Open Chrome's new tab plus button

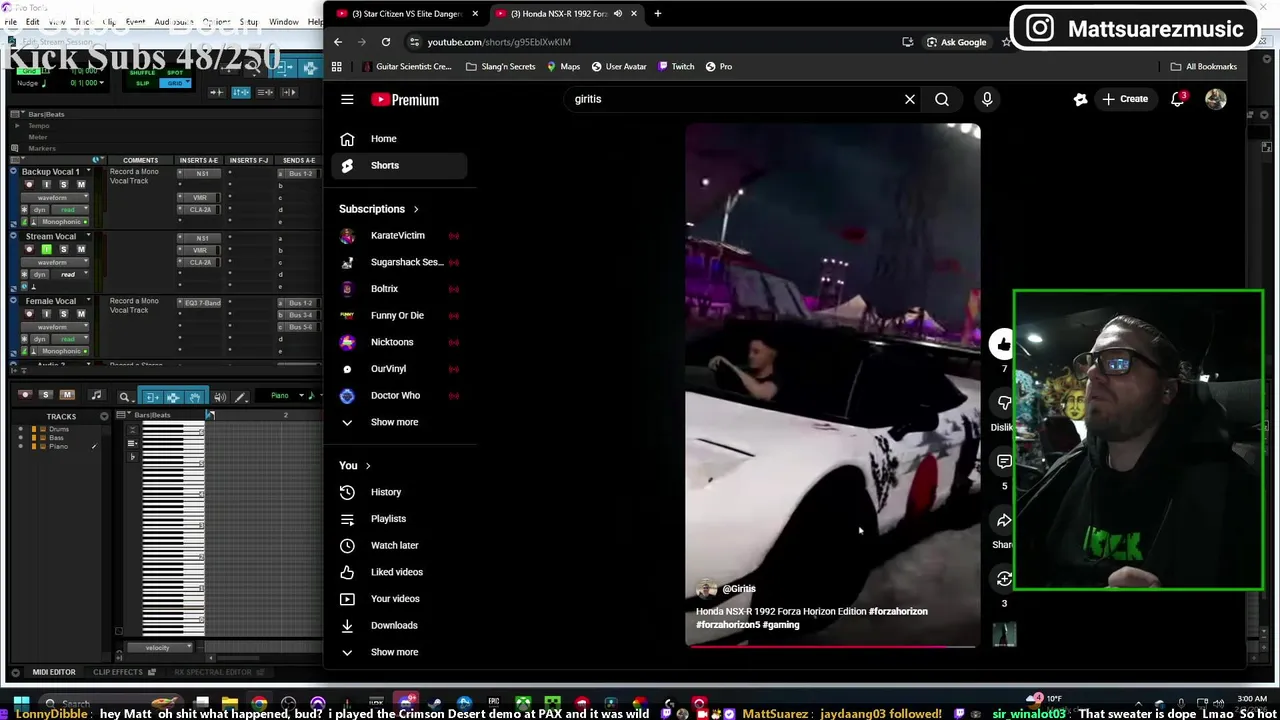click(657, 14)
